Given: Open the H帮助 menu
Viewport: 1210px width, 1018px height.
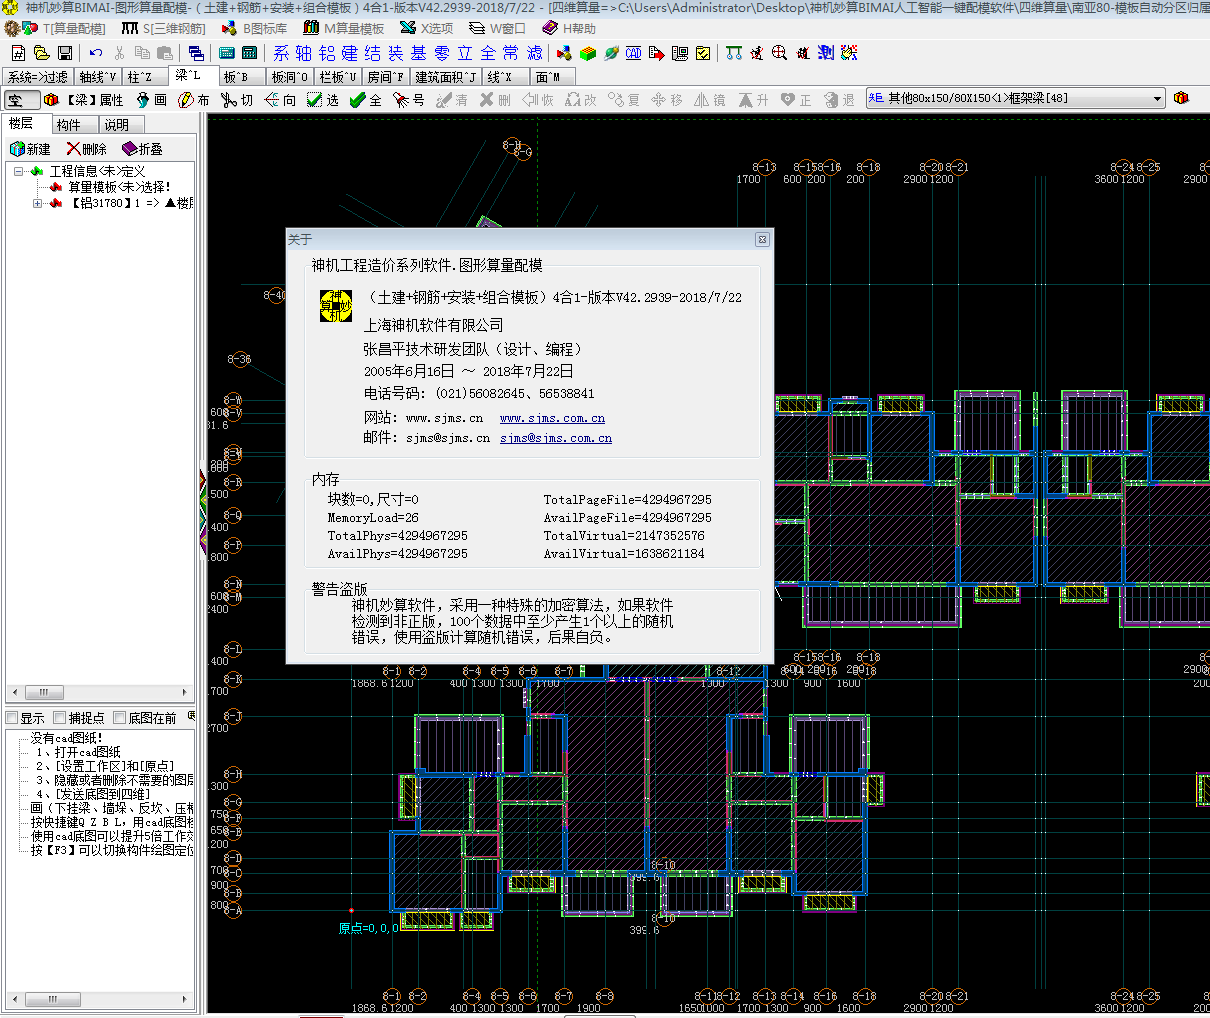Looking at the screenshot, I should point(568,28).
